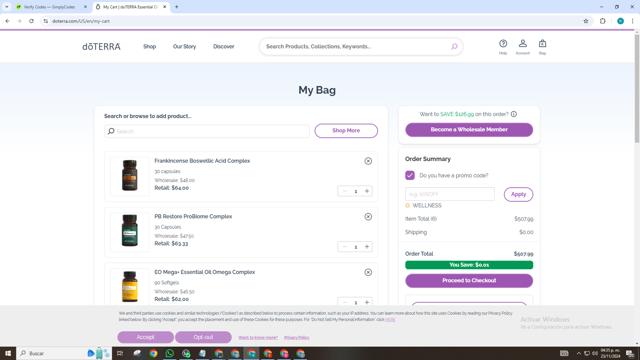Click the magnifier icon in top search bar
The image size is (640, 360).
click(454, 47)
